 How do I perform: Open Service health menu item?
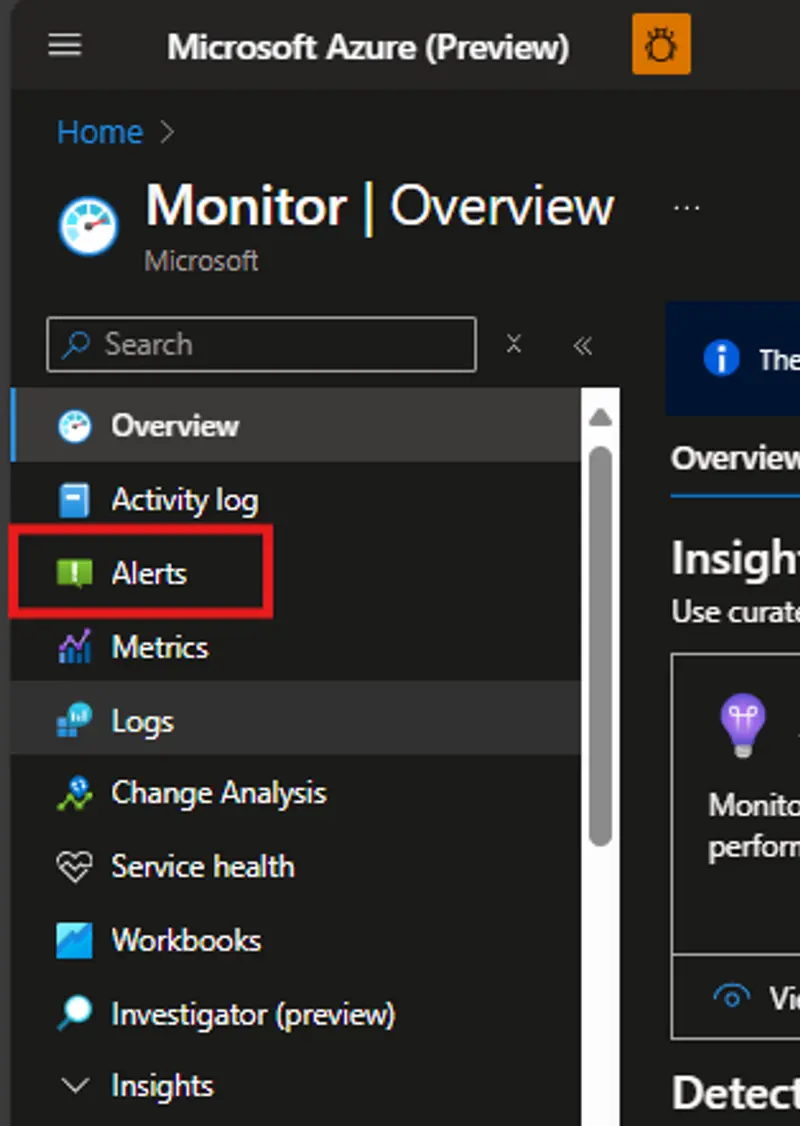coord(296,867)
